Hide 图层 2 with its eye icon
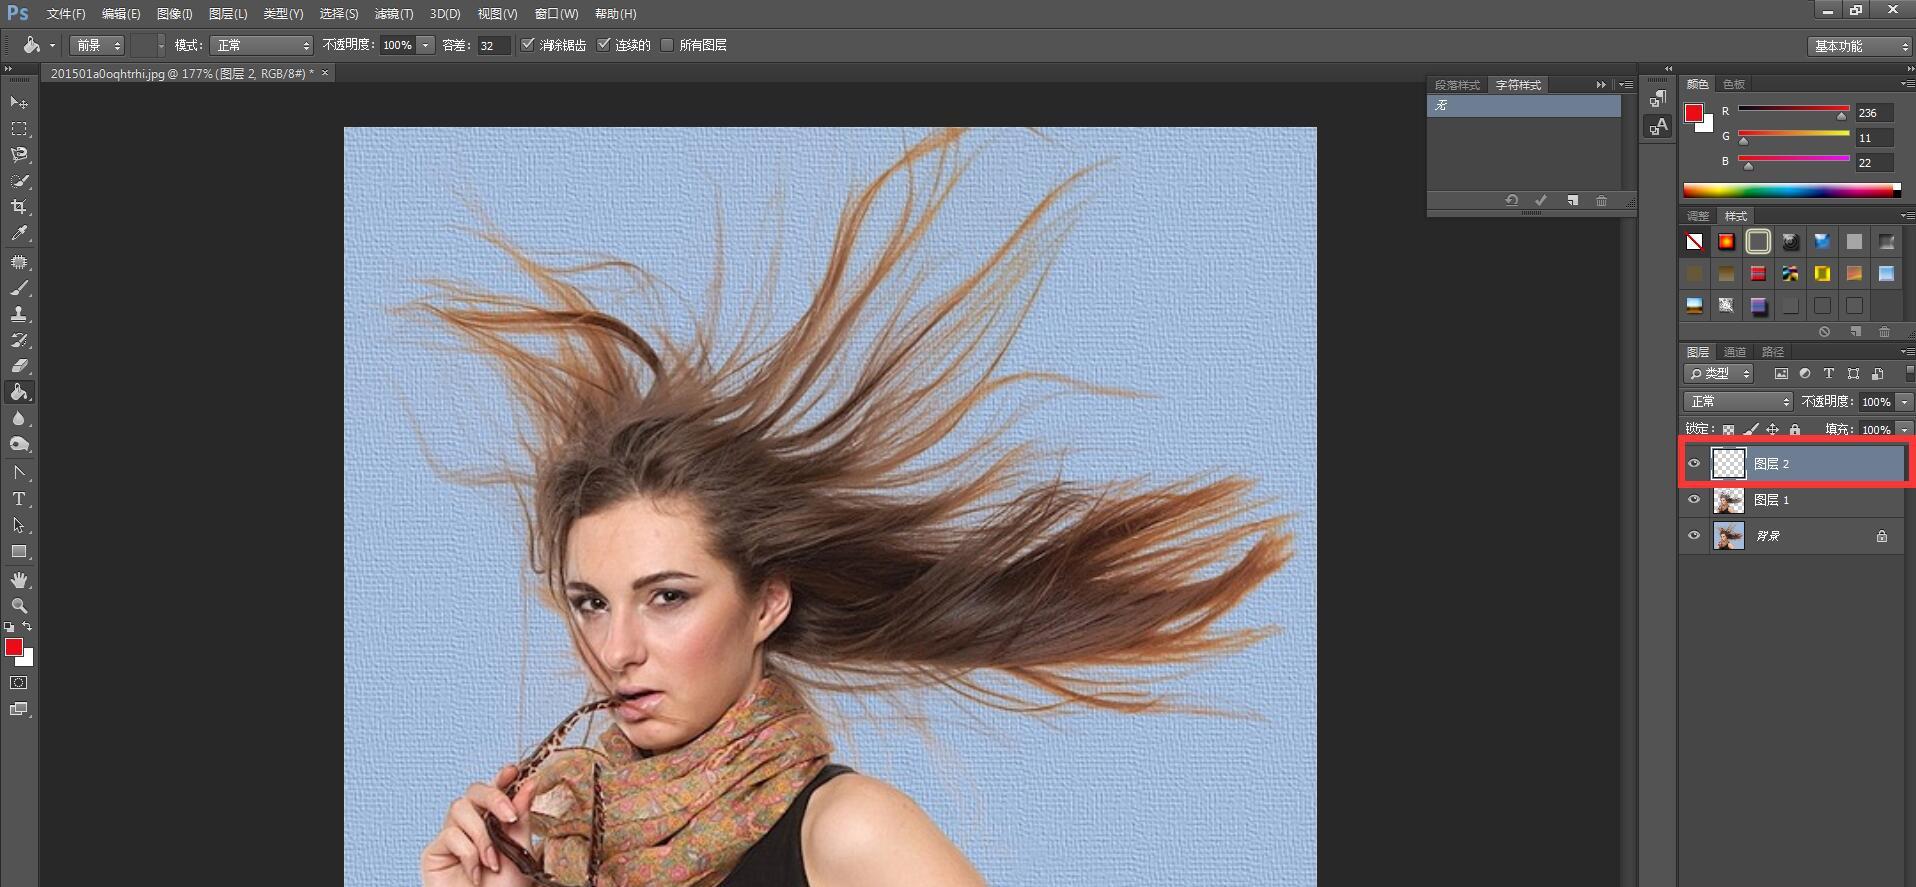The image size is (1916, 887). pyautogui.click(x=1694, y=463)
